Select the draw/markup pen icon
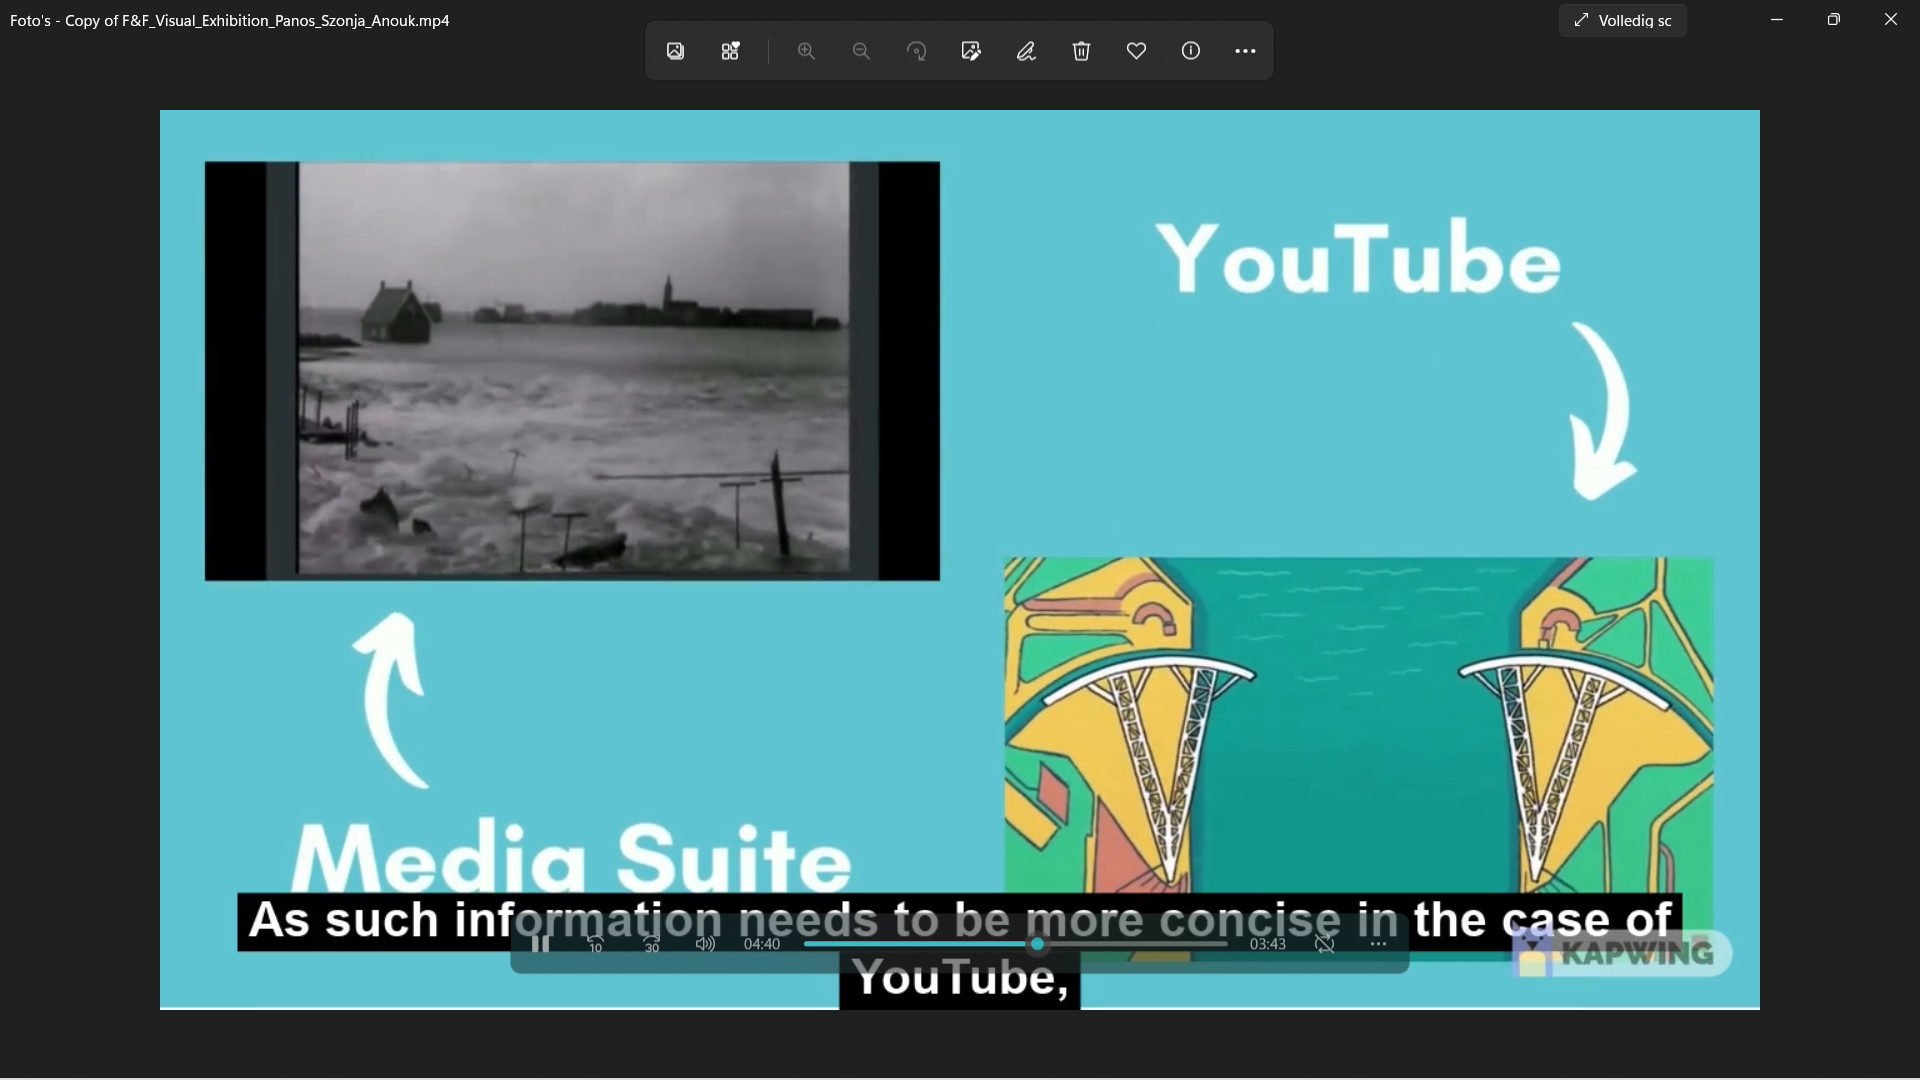This screenshot has width=1920, height=1080. point(1026,51)
